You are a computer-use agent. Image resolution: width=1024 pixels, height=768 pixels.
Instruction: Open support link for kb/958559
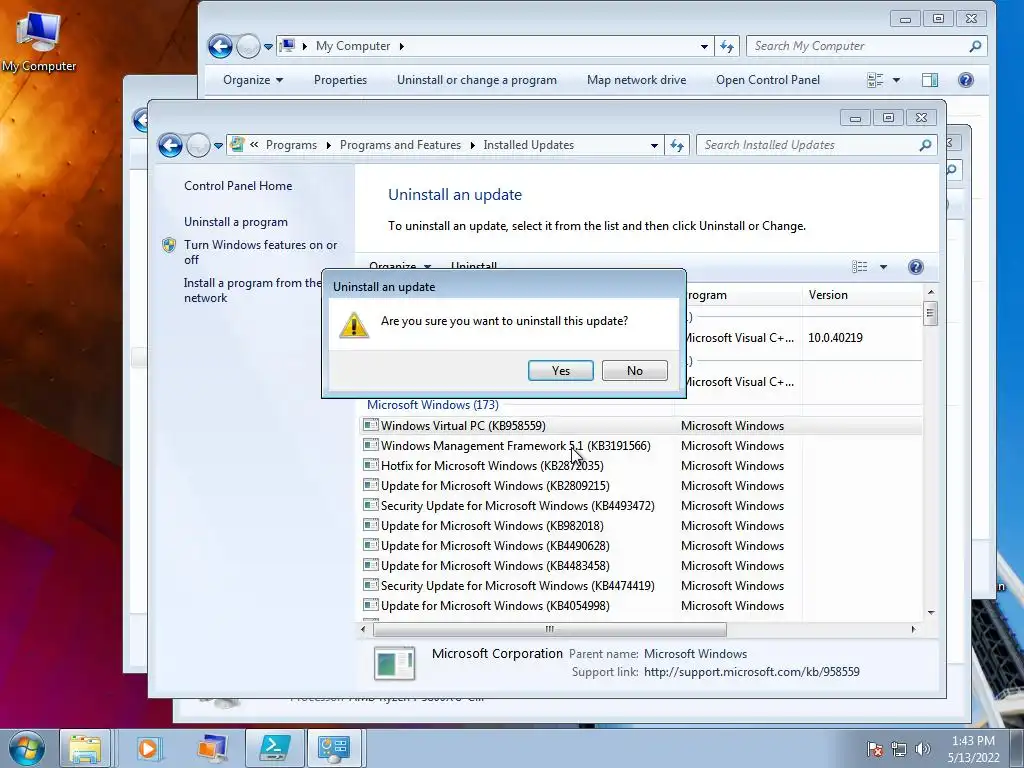click(752, 672)
